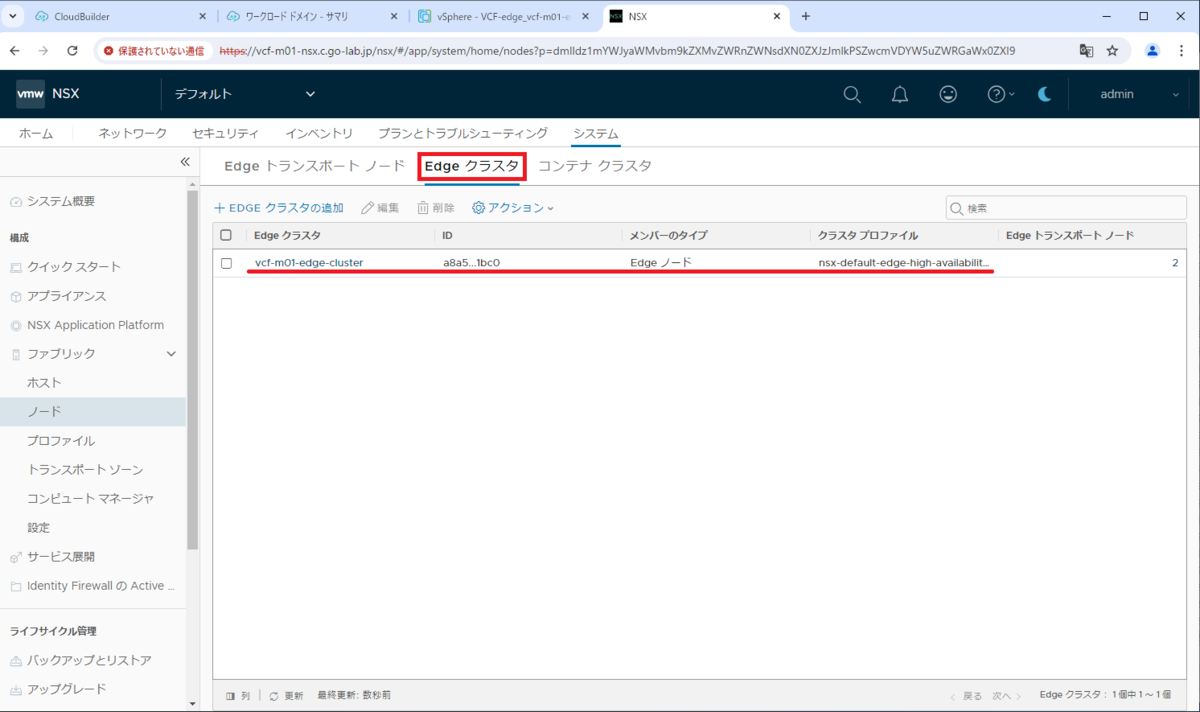Open the インベントリ tab
The height and width of the screenshot is (712, 1200).
(319, 133)
